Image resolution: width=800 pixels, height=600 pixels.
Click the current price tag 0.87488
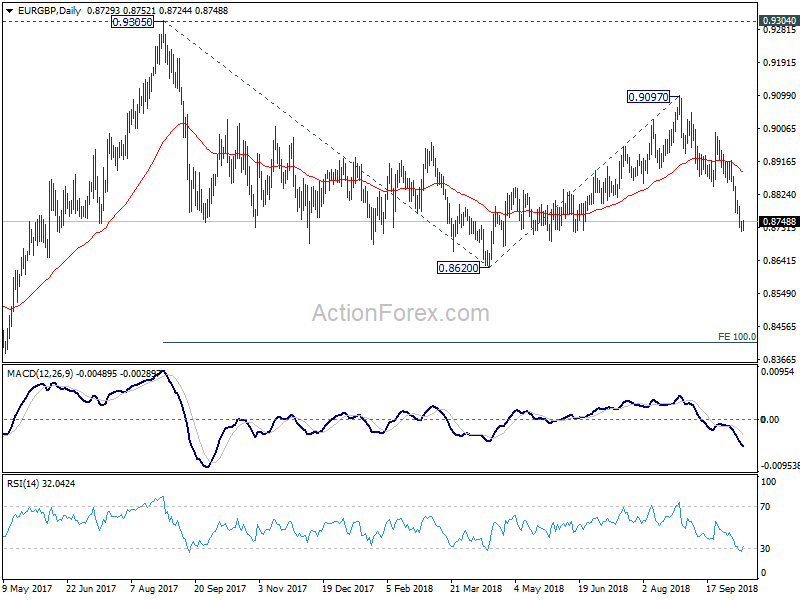[x=779, y=221]
